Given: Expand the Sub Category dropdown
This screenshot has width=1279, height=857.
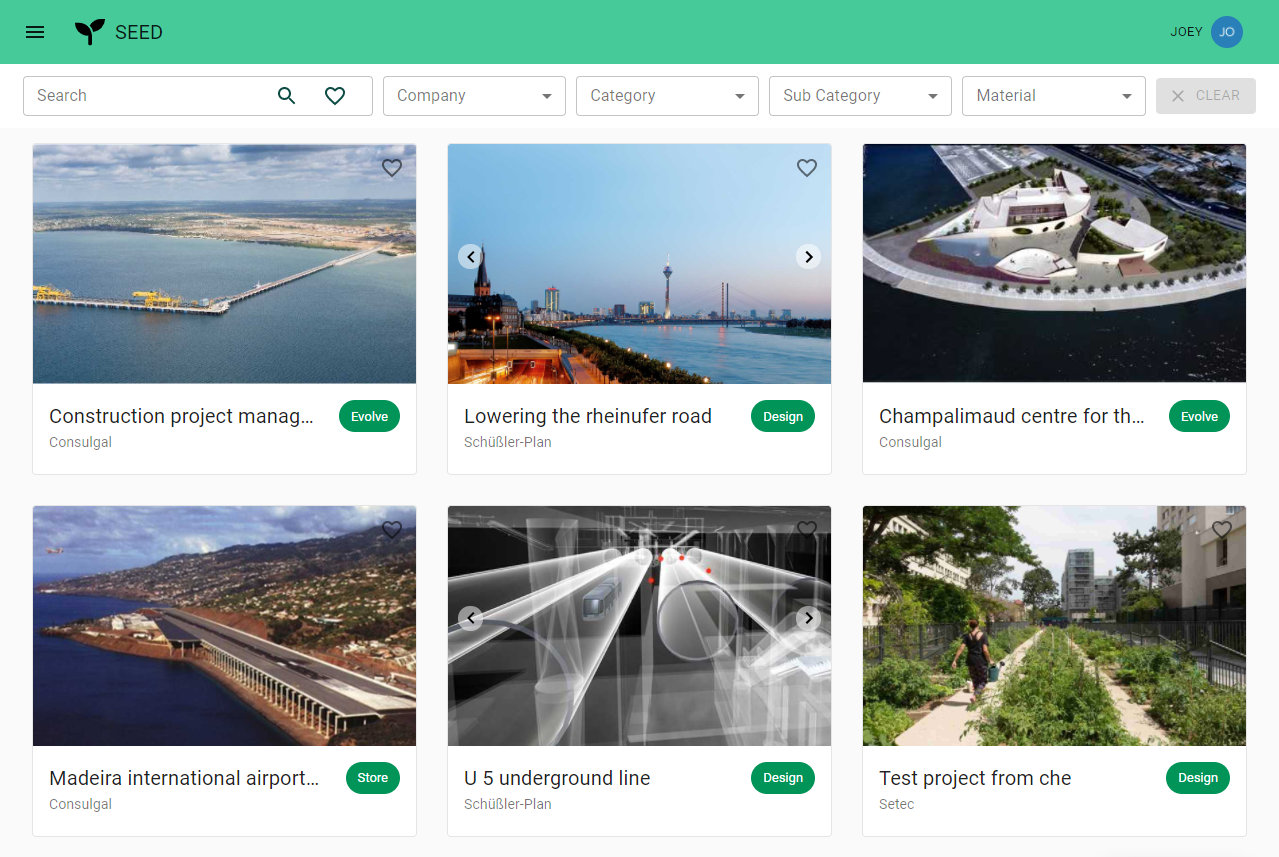Looking at the screenshot, I should pyautogui.click(x=860, y=96).
